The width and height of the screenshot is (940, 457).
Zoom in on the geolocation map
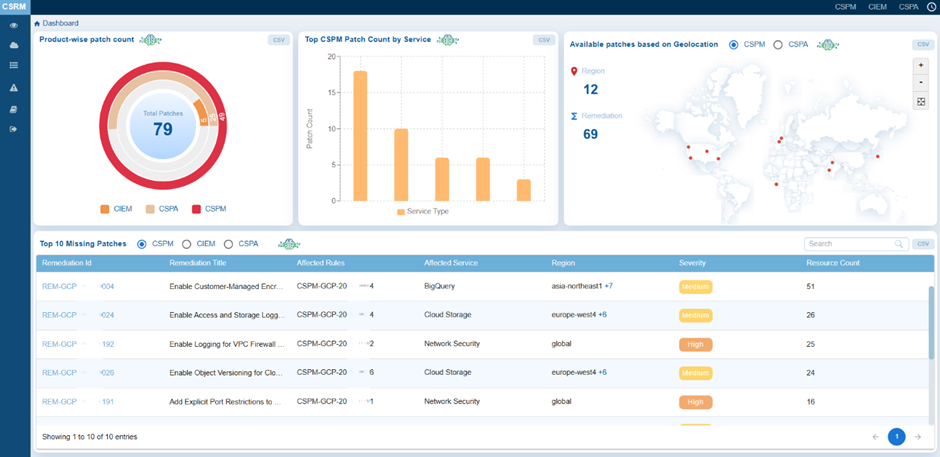[921, 65]
